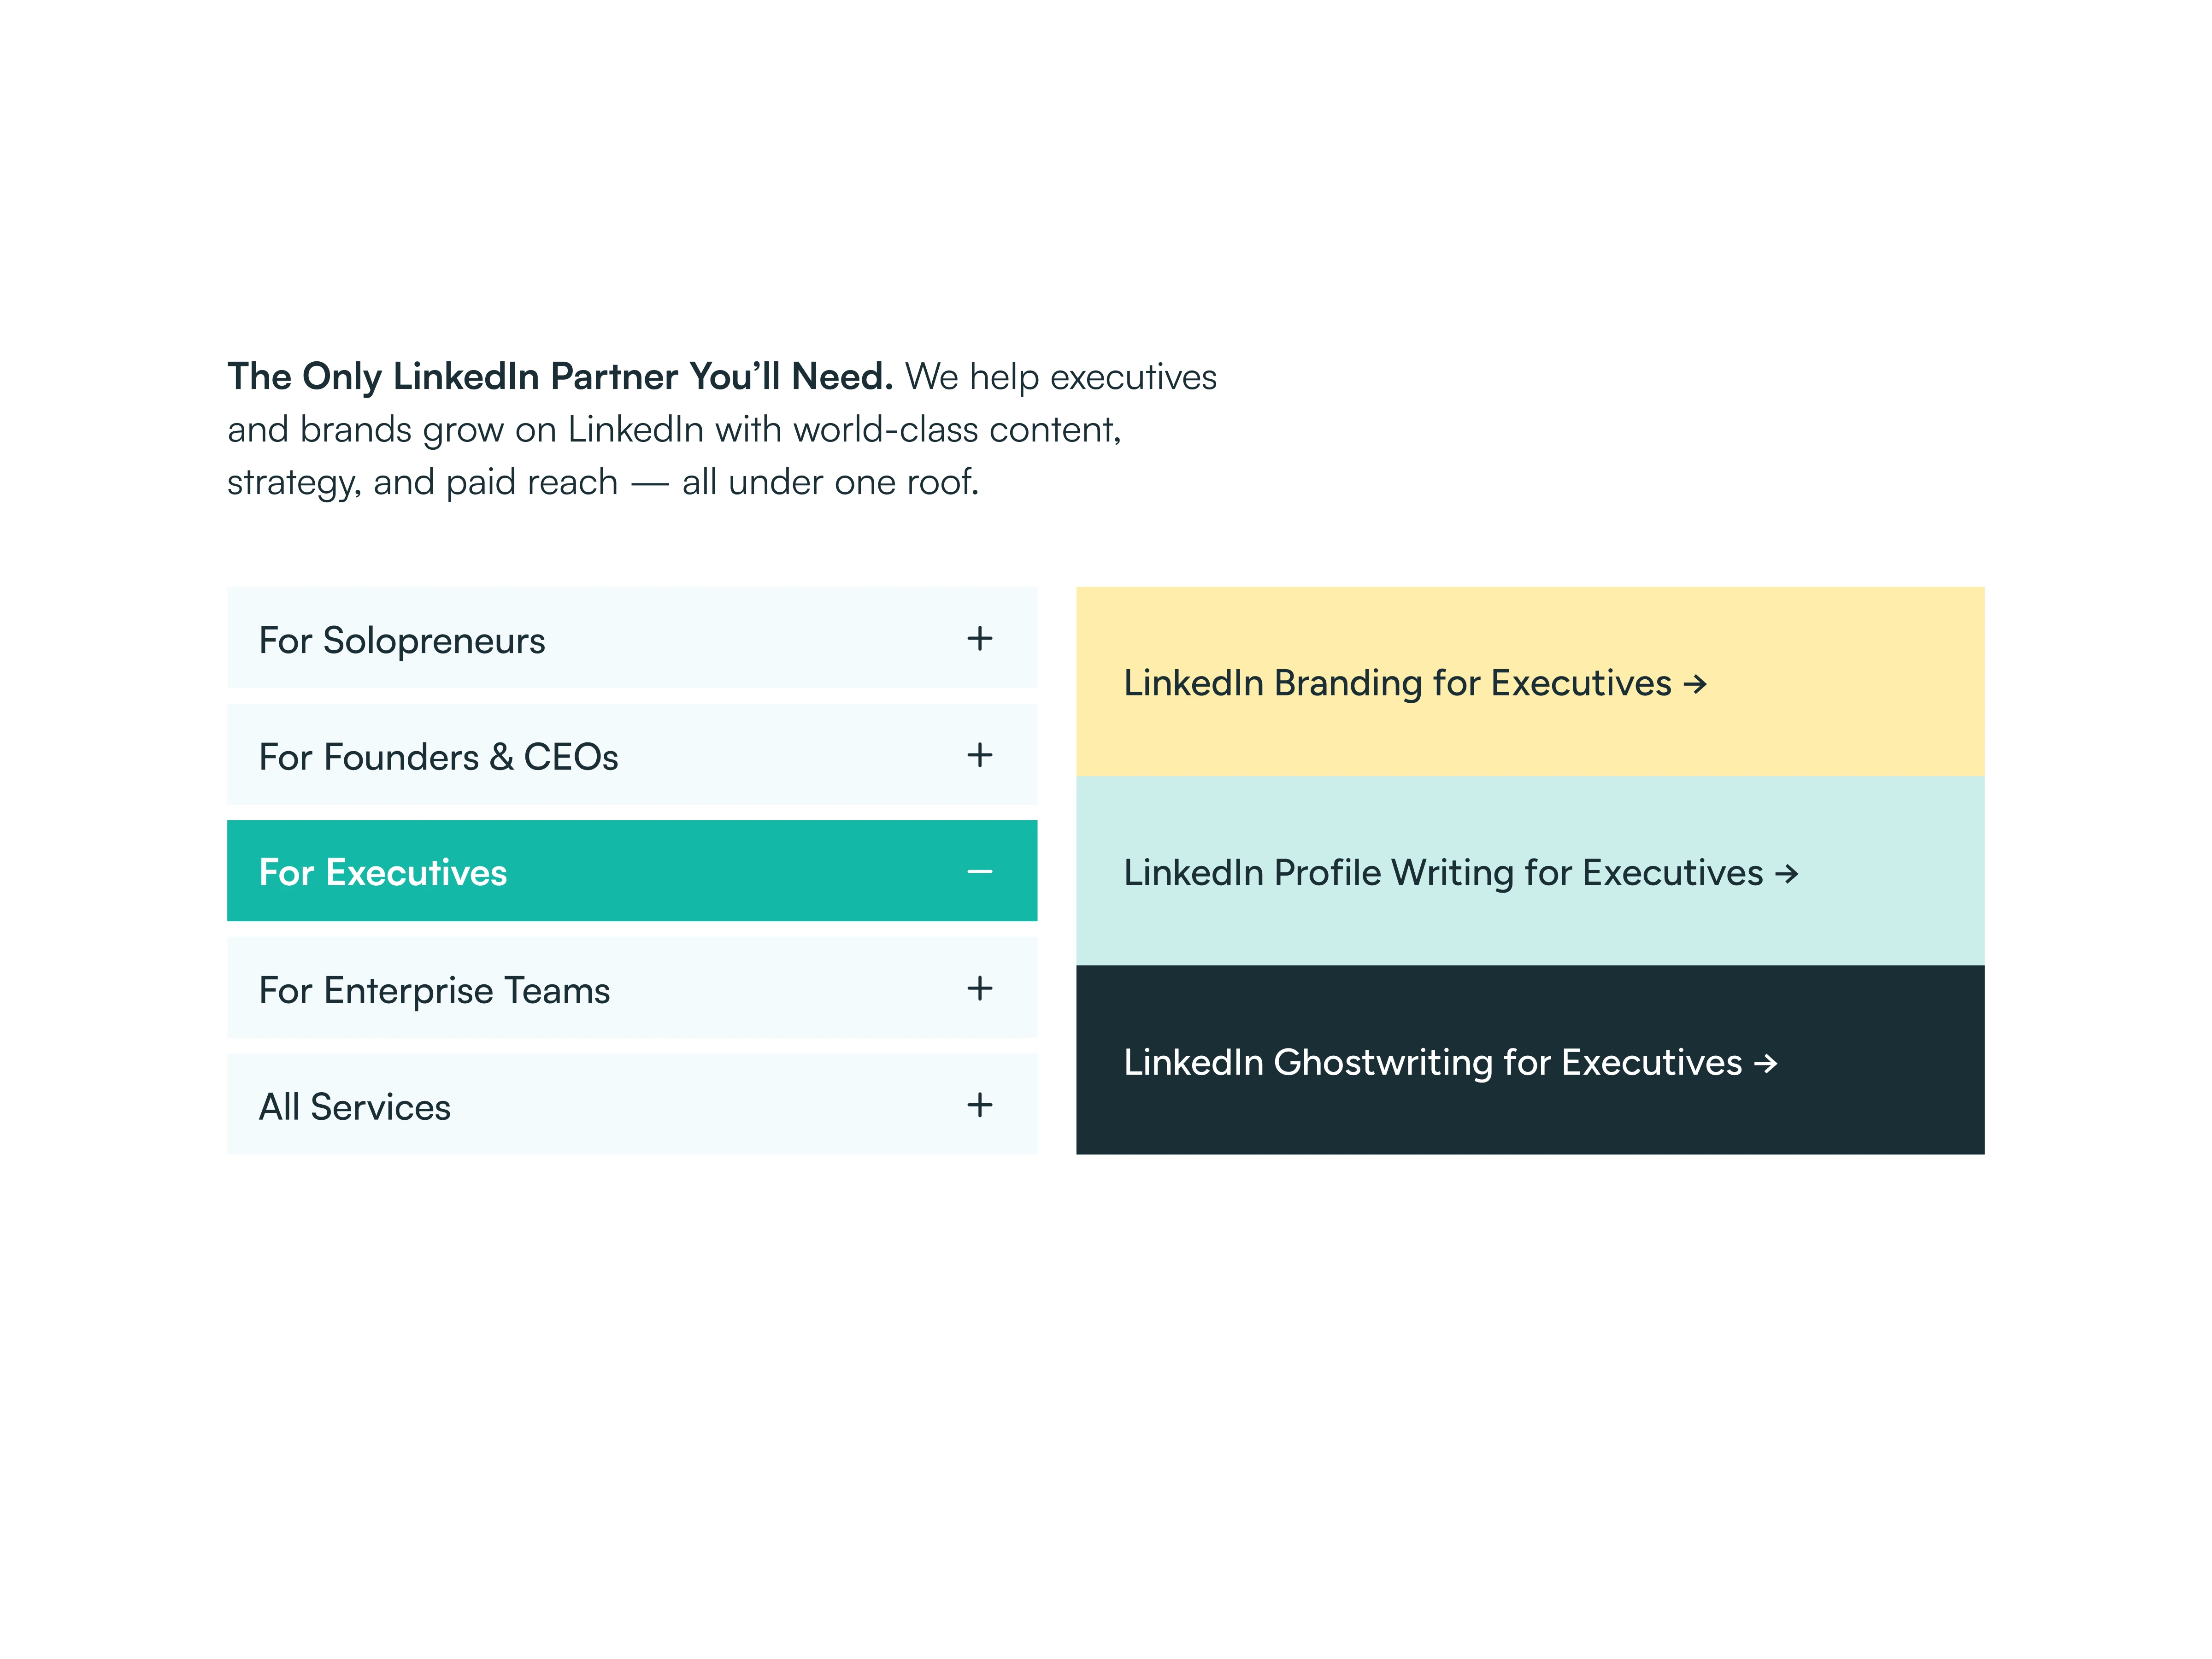Open the LinkedIn Ghostwriting for Executives link text
Screen dimensions: 2212x1659
[1432, 1062]
